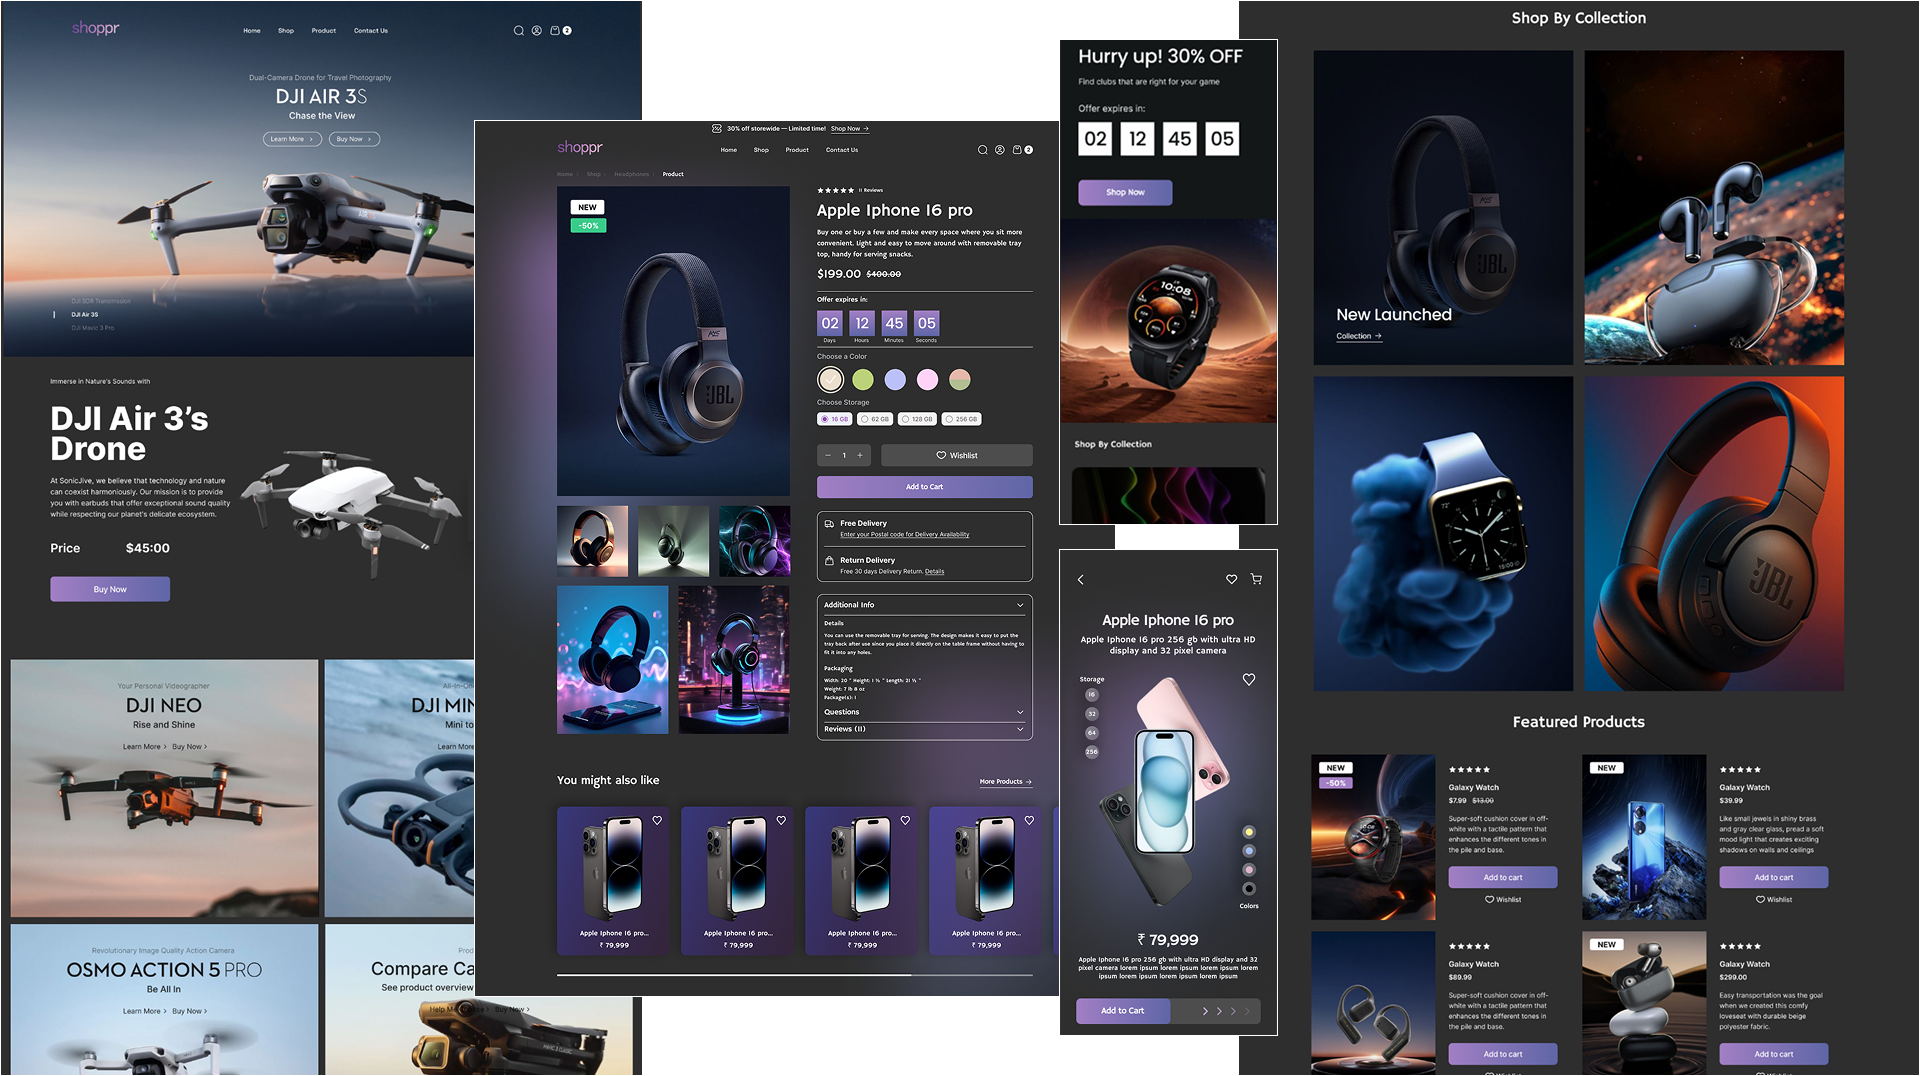Favorite the third 'You might also like' iPhone card

(x=905, y=820)
